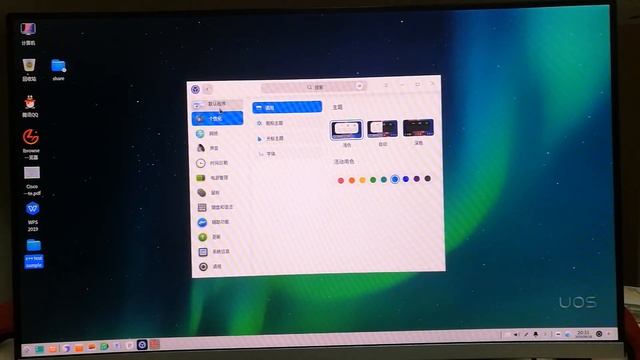
Task: Select the red Browser desktop icon
Action: pyautogui.click(x=31, y=144)
